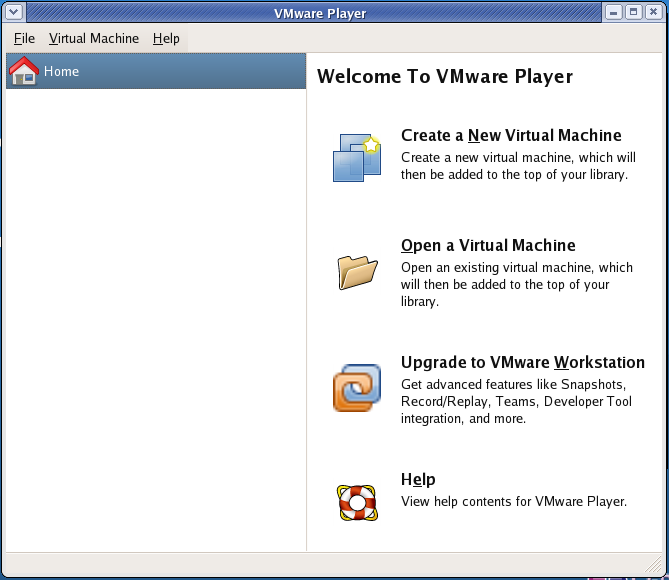
Task: Click the 'Welcome To VMware Player' title
Action: coord(445,77)
